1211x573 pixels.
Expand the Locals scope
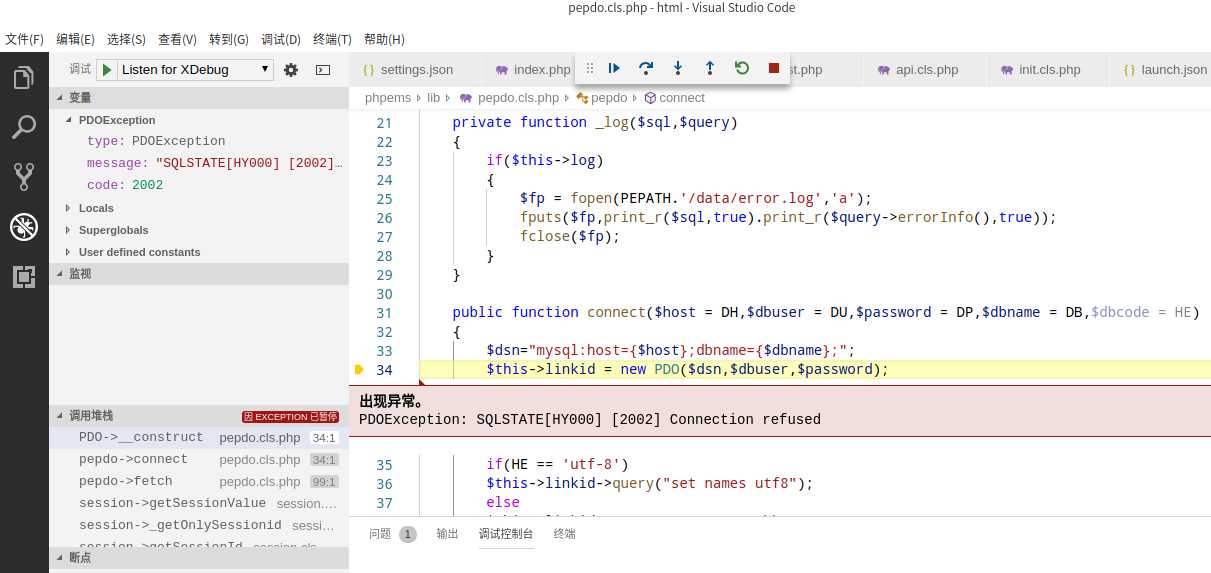point(199,208)
